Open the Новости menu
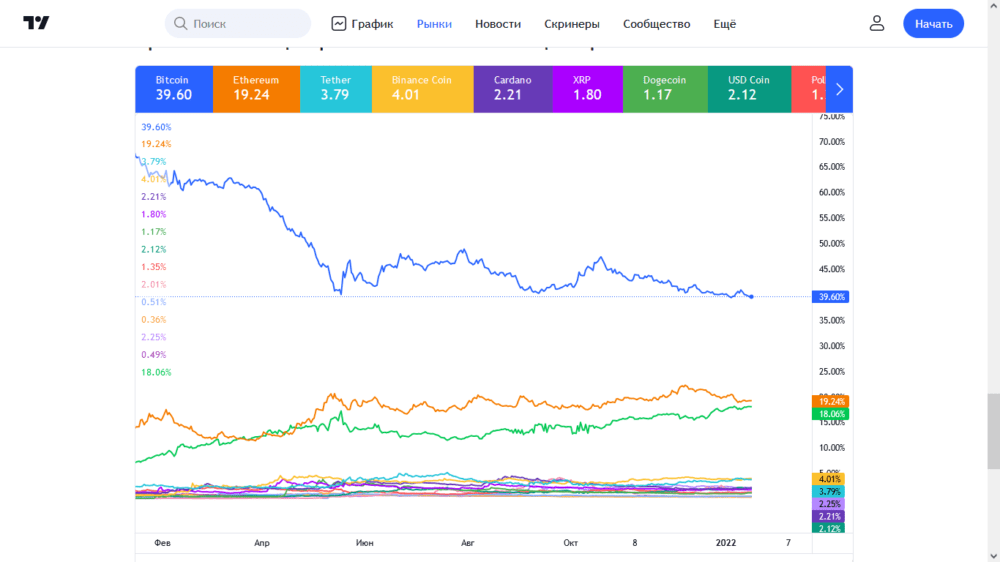Screen dimensions: 1000x562 pyautogui.click(x=498, y=23)
